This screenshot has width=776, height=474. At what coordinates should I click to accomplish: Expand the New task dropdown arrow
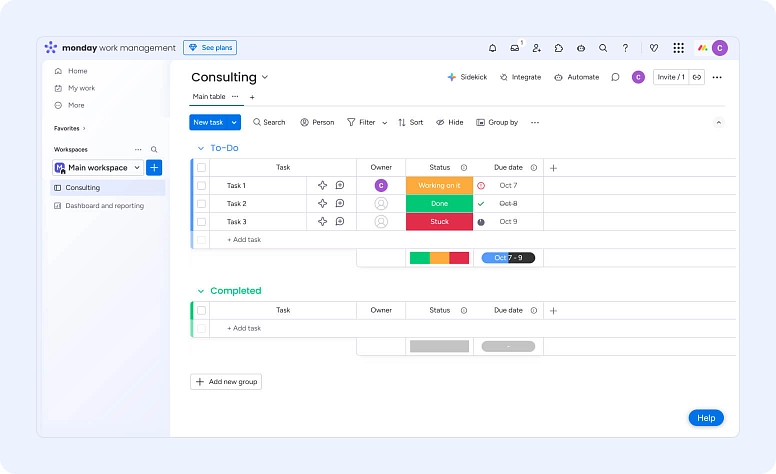[235, 122]
